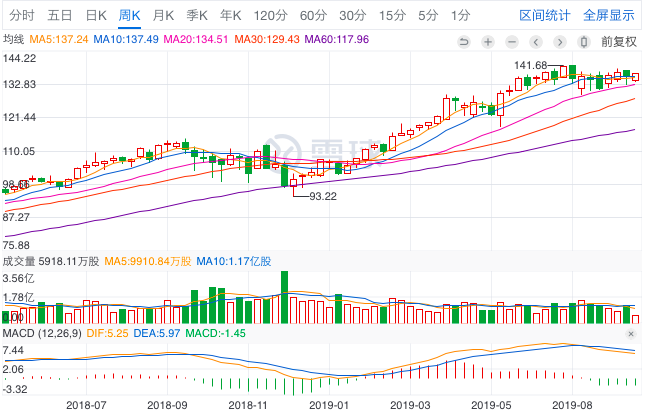Click the MACD:-1.45 value

[215, 334]
